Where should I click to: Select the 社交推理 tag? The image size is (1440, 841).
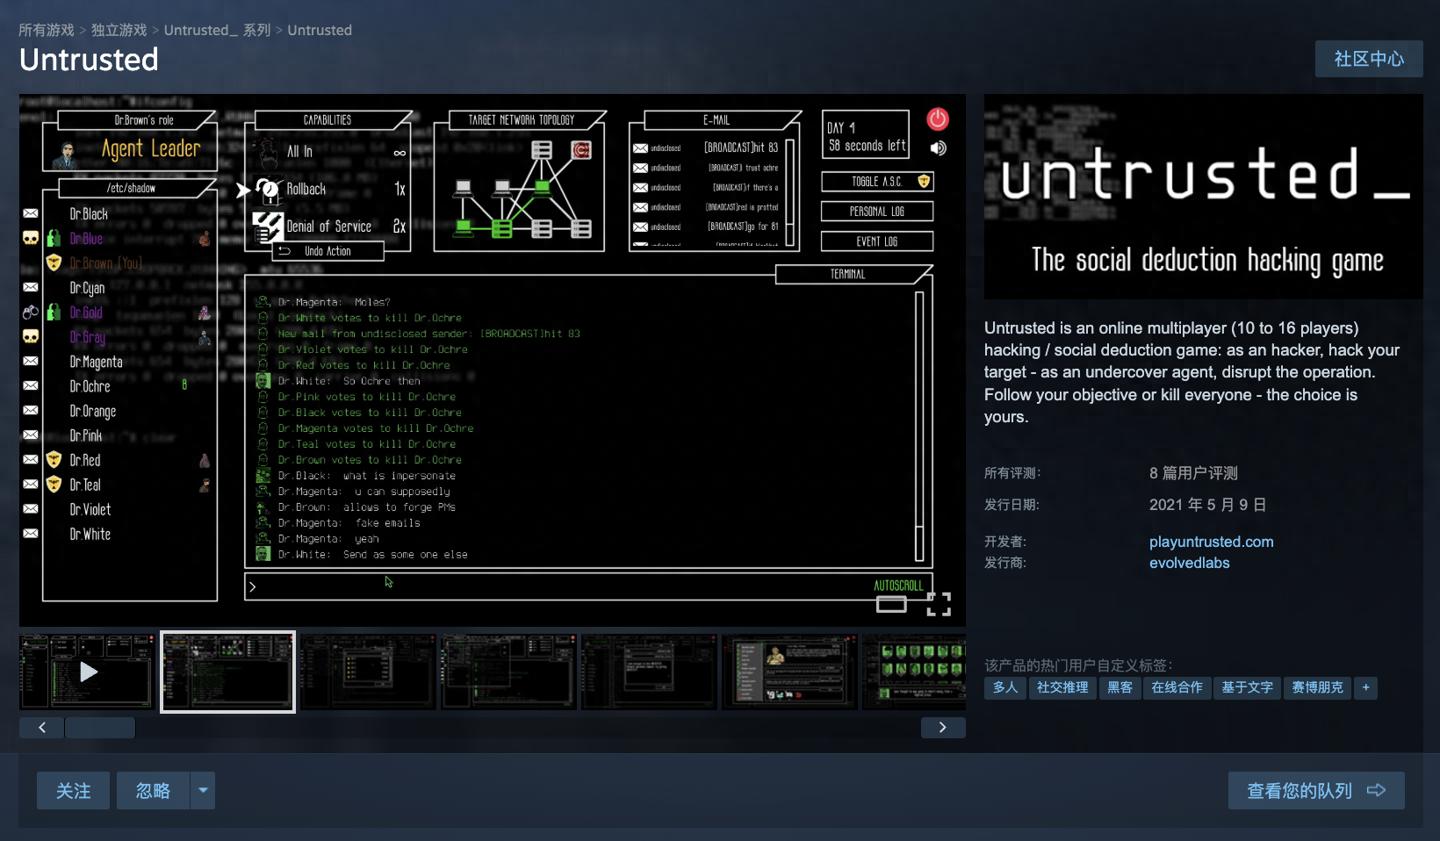click(x=1062, y=687)
